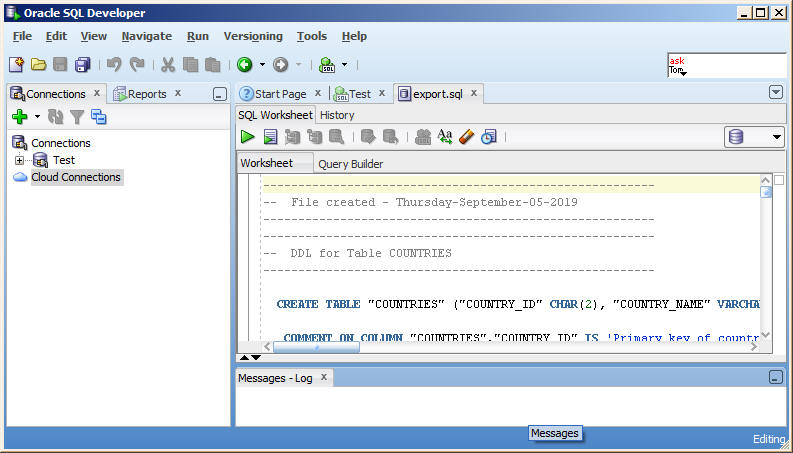Expand the Test connection tree node
Image resolution: width=793 pixels, height=453 pixels.
[19, 160]
